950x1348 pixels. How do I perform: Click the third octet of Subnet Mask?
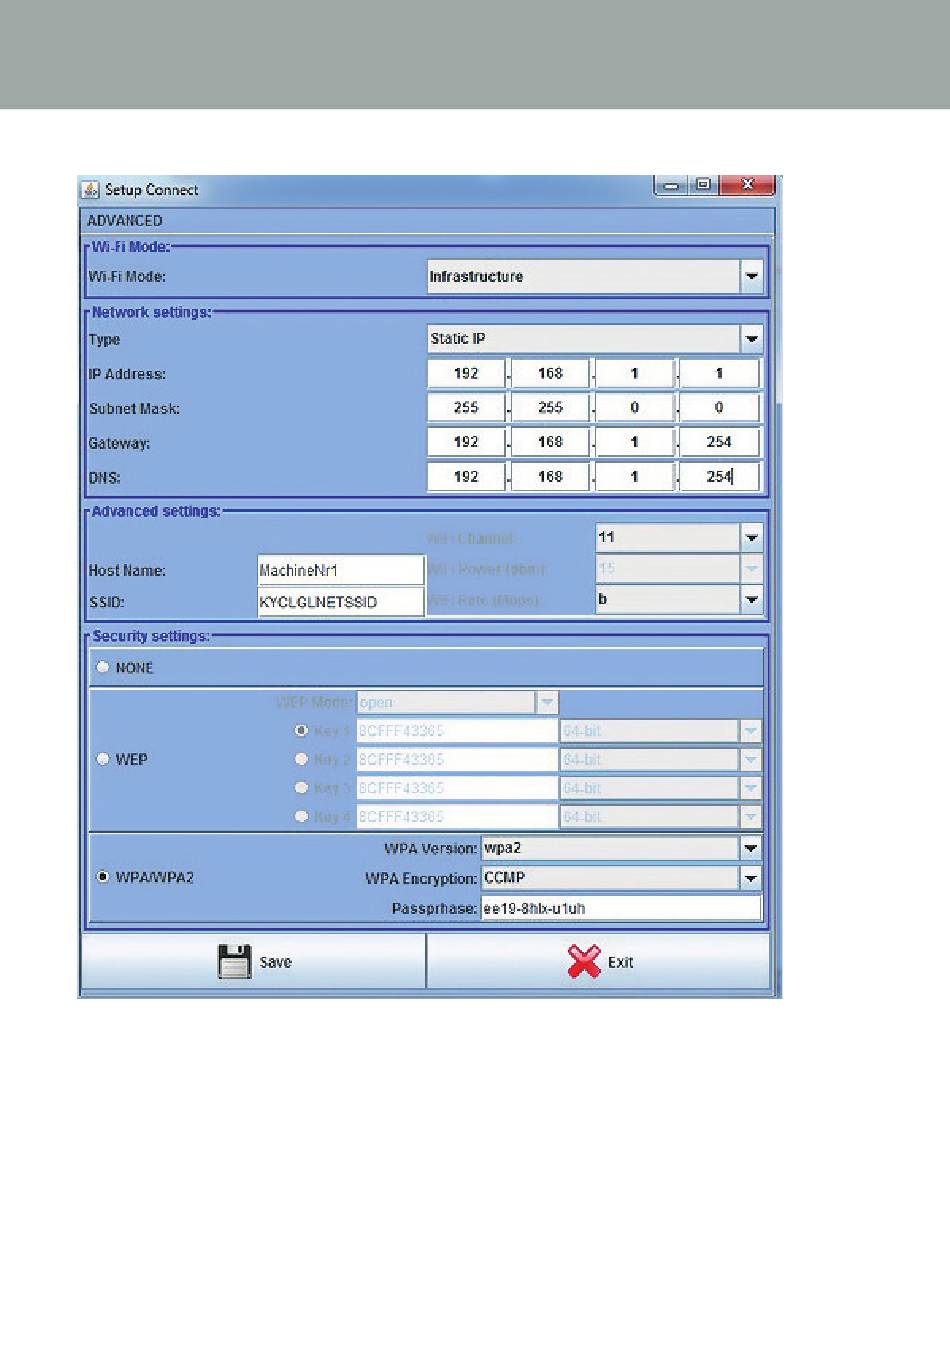[x=634, y=407]
